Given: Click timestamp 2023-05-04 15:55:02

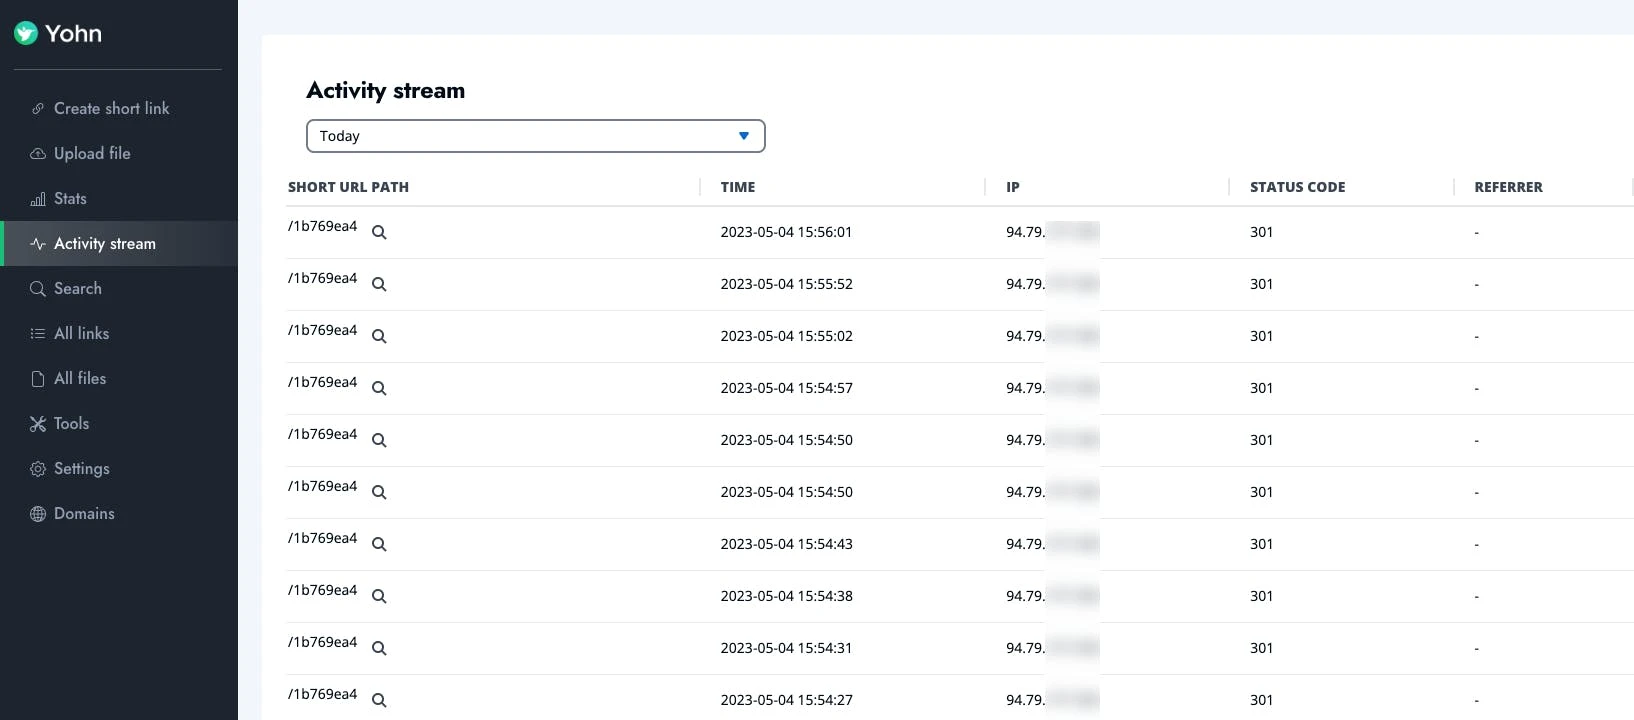Looking at the screenshot, I should click(x=786, y=336).
